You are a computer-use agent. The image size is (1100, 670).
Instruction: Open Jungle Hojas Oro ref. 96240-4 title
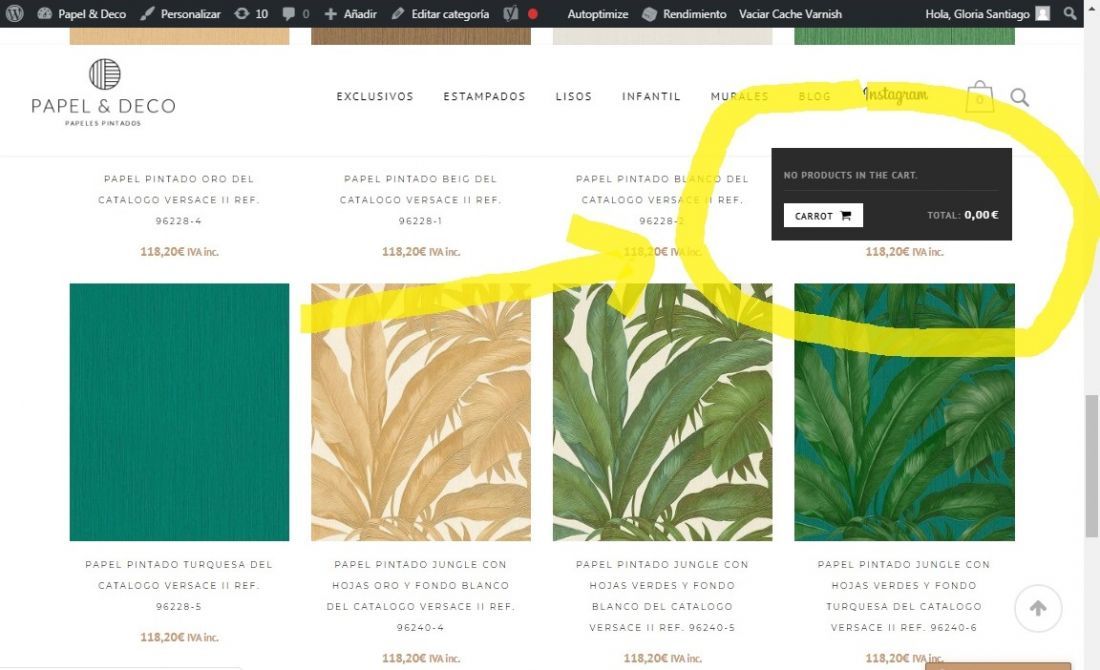tap(420, 596)
